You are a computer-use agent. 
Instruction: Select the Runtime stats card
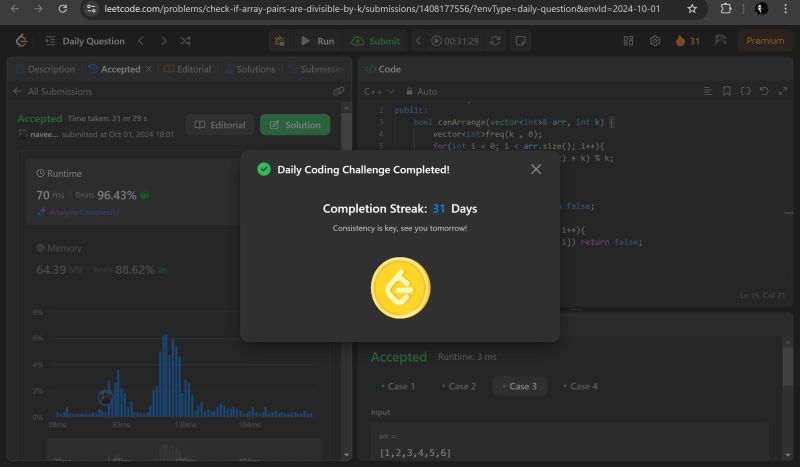(x=133, y=192)
